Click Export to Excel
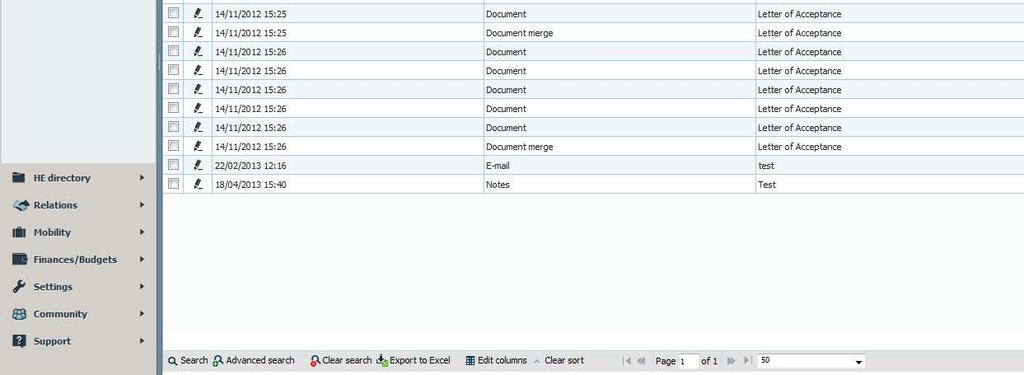Image resolution: width=1024 pixels, height=375 pixels. point(414,361)
